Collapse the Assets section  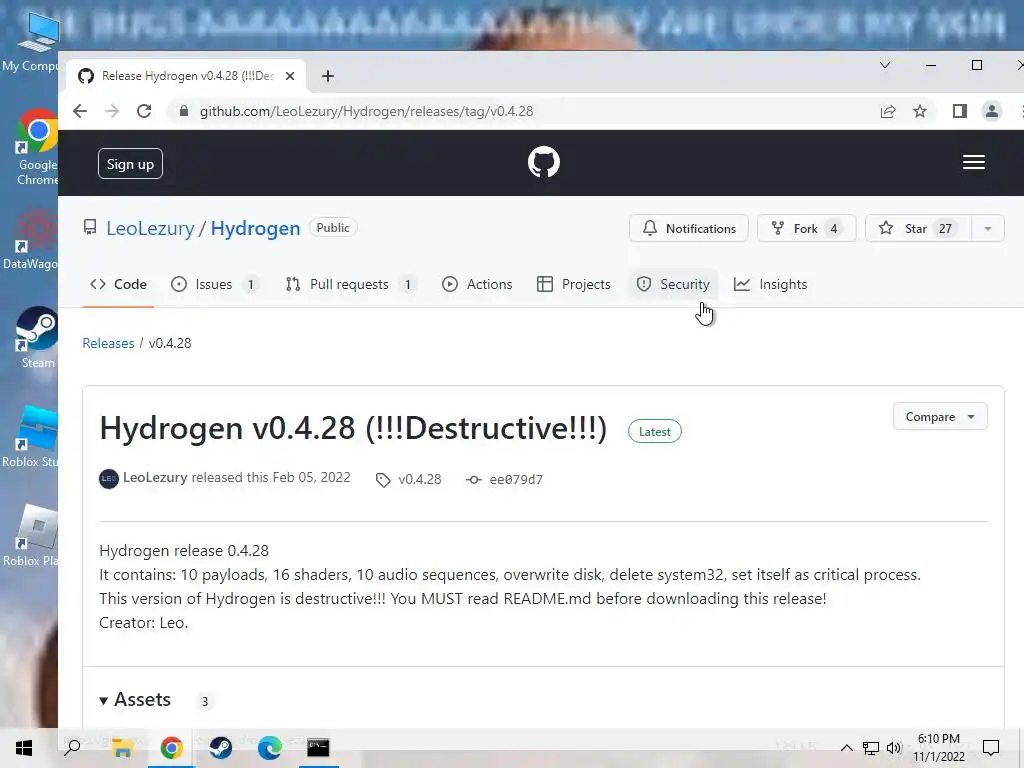tap(135, 699)
